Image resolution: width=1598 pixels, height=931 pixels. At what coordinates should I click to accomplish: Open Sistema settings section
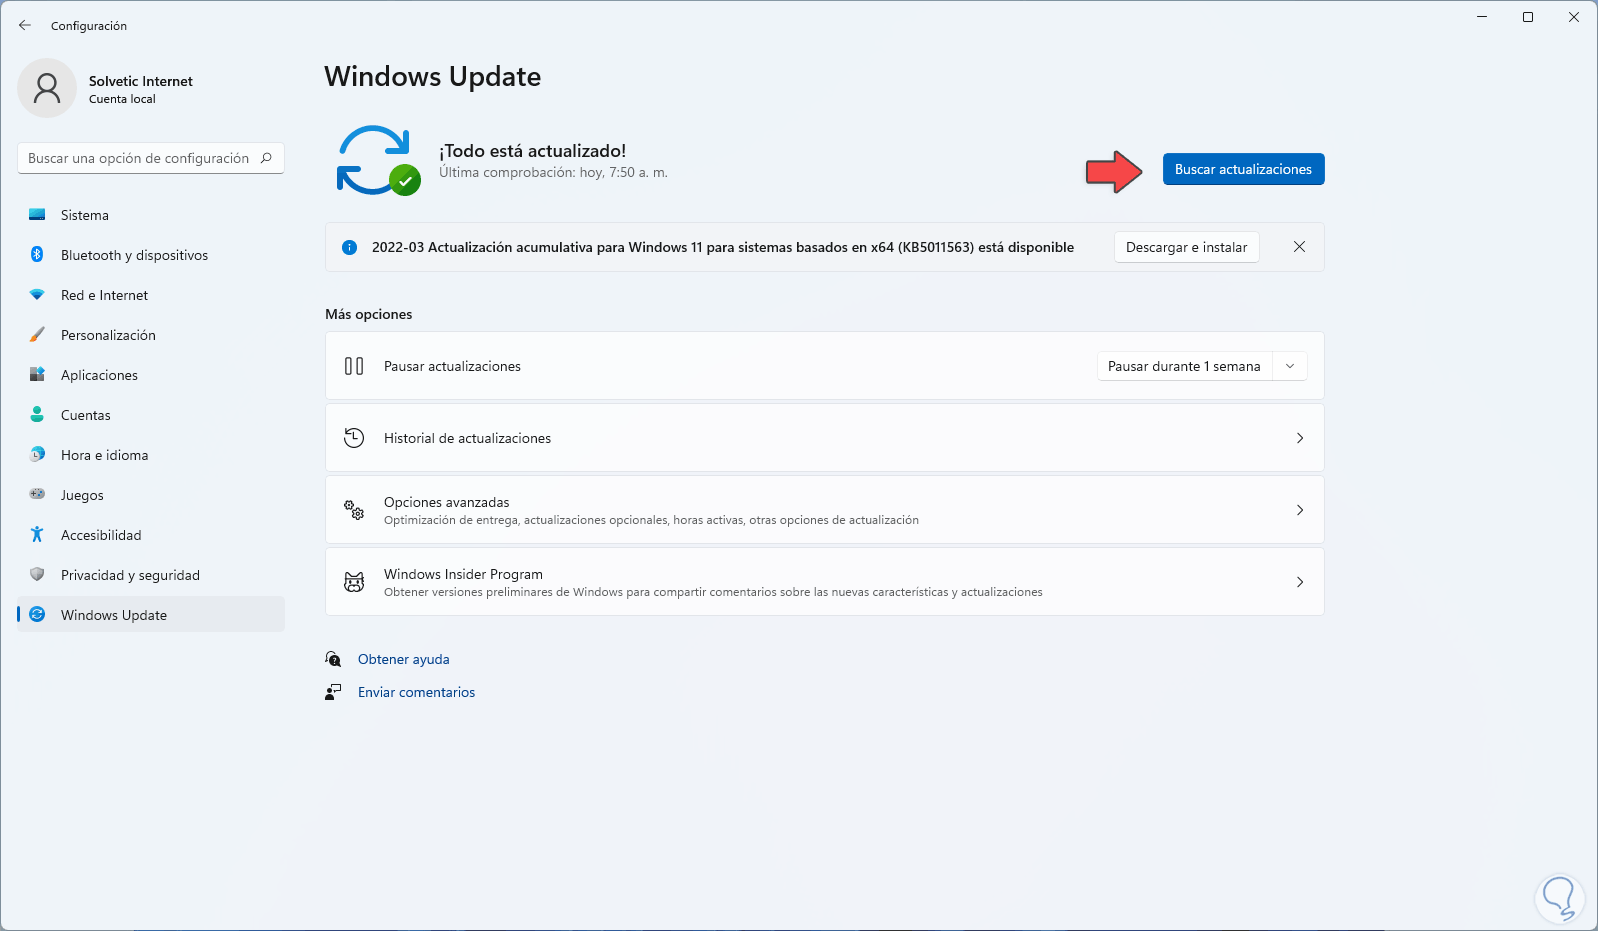pos(151,215)
